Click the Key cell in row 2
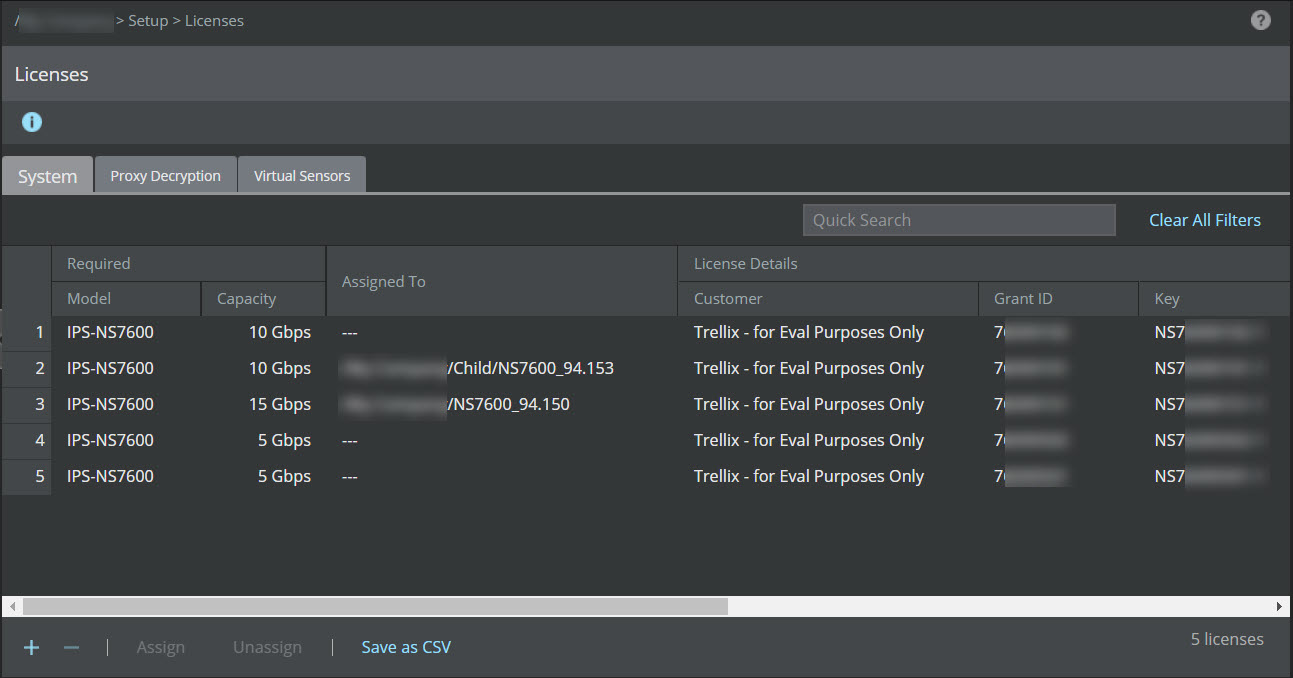 click(x=1212, y=368)
